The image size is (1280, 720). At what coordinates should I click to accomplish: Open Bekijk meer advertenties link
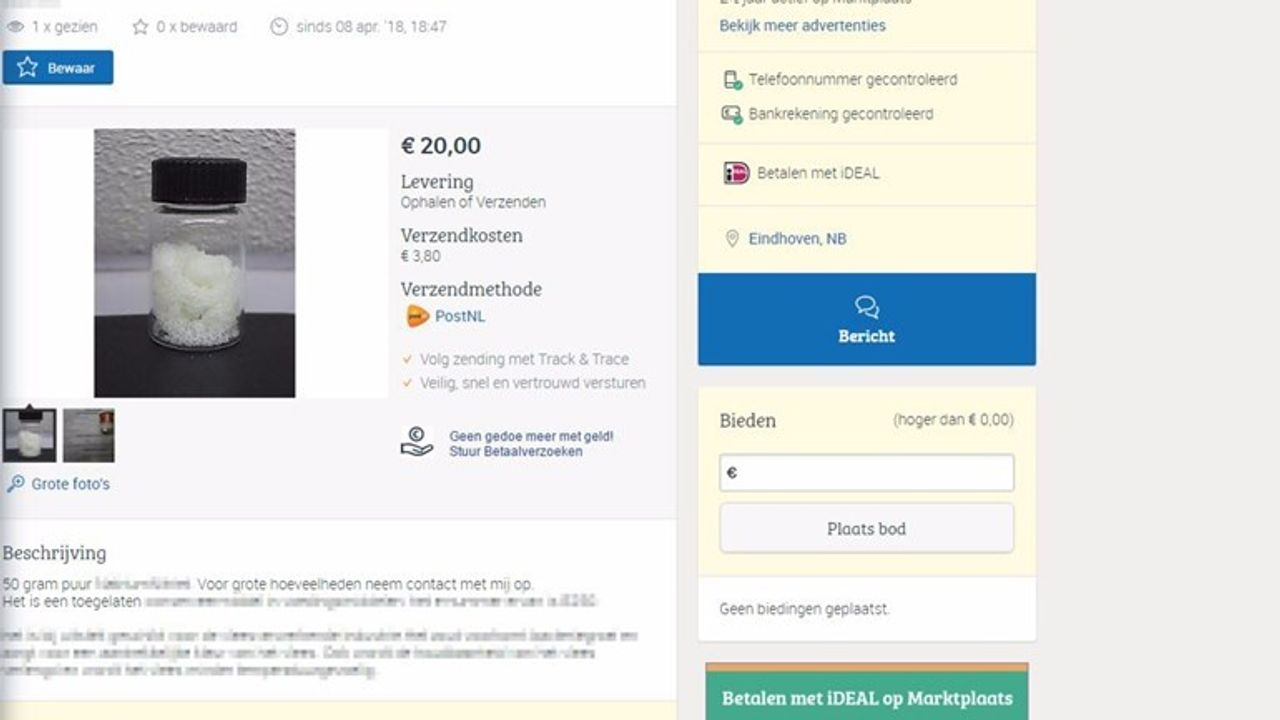click(x=802, y=26)
